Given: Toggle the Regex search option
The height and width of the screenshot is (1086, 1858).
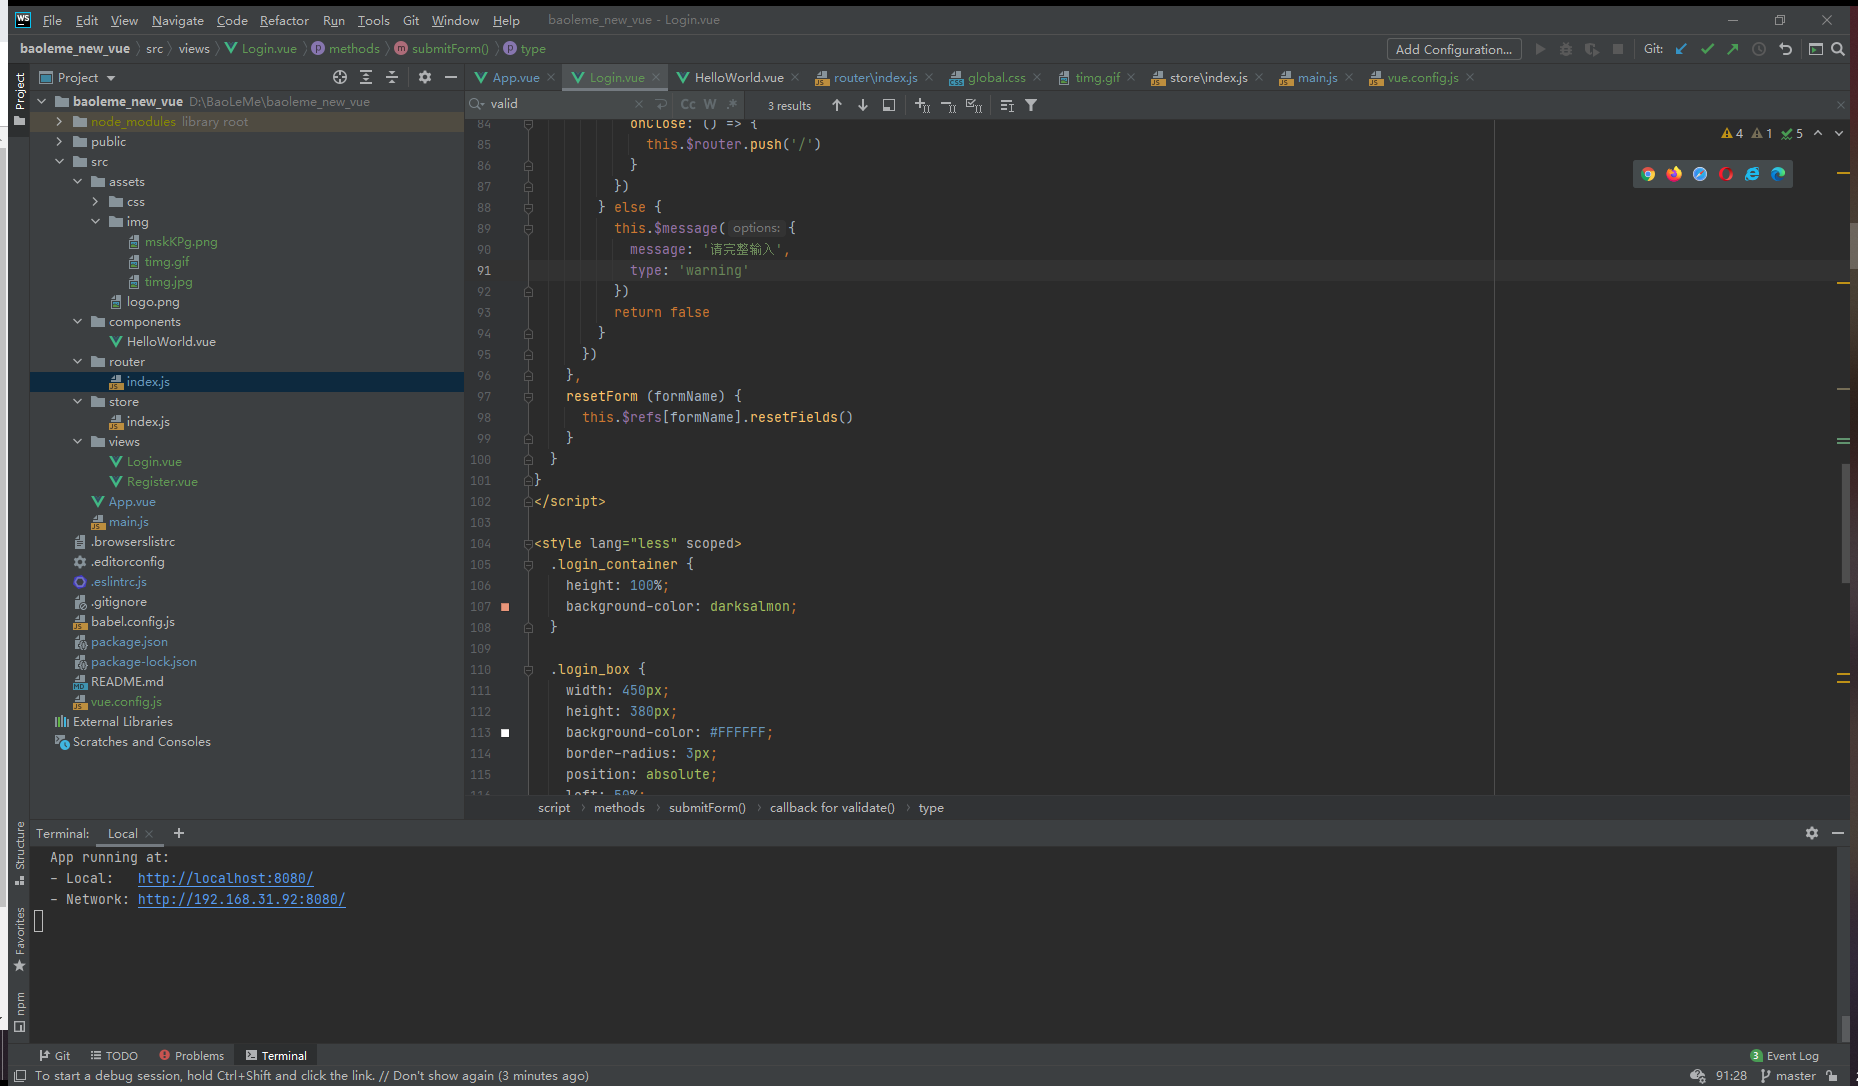Looking at the screenshot, I should tap(732, 104).
